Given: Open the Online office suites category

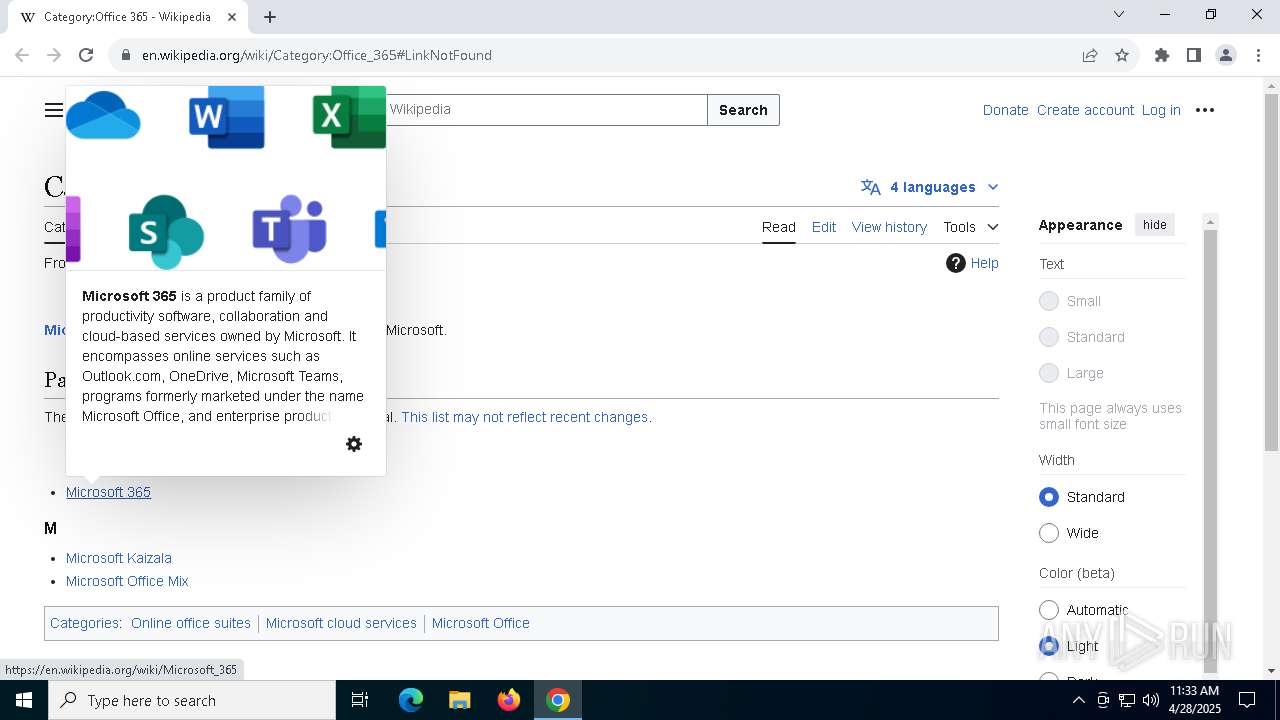Looking at the screenshot, I should [191, 623].
